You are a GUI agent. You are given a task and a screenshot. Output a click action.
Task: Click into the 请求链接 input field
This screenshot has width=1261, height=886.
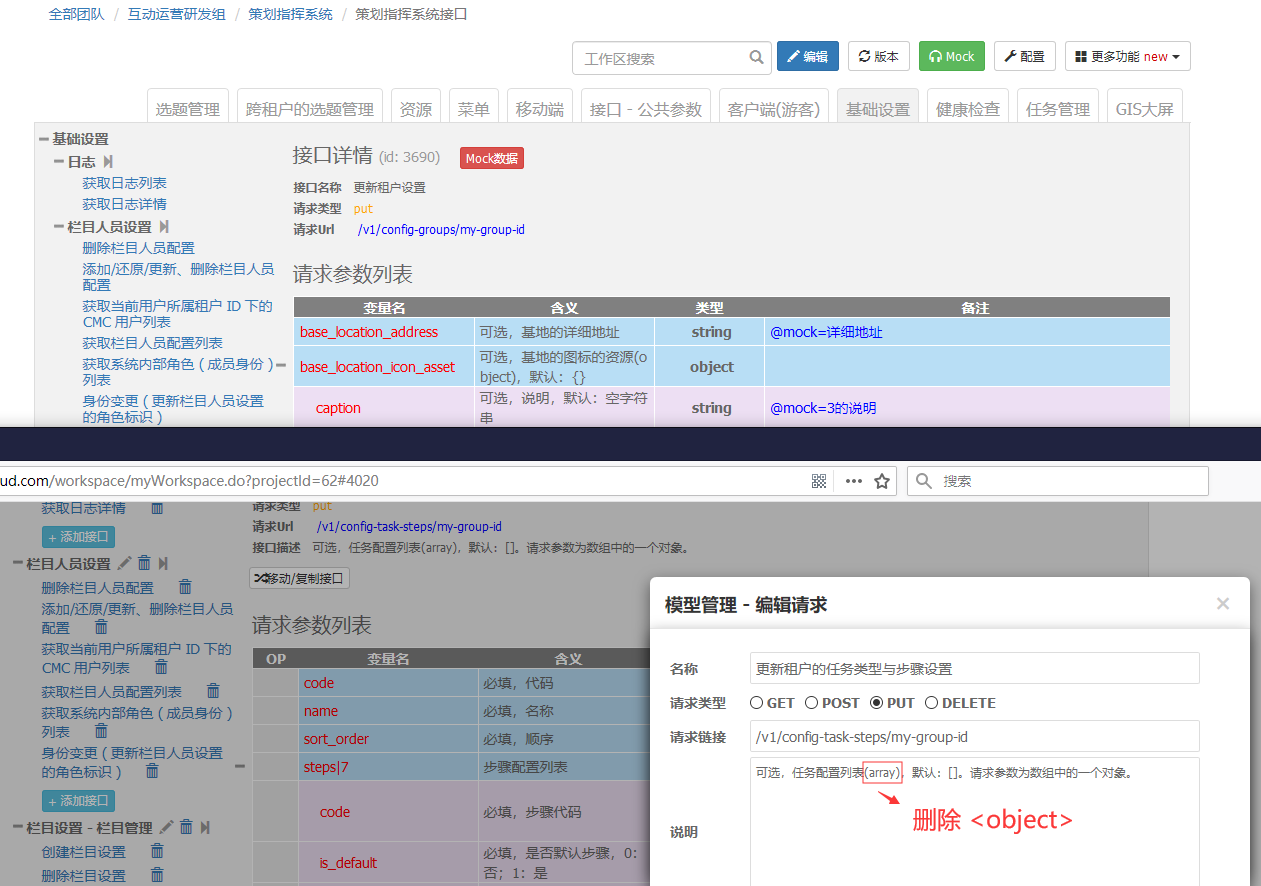973,736
